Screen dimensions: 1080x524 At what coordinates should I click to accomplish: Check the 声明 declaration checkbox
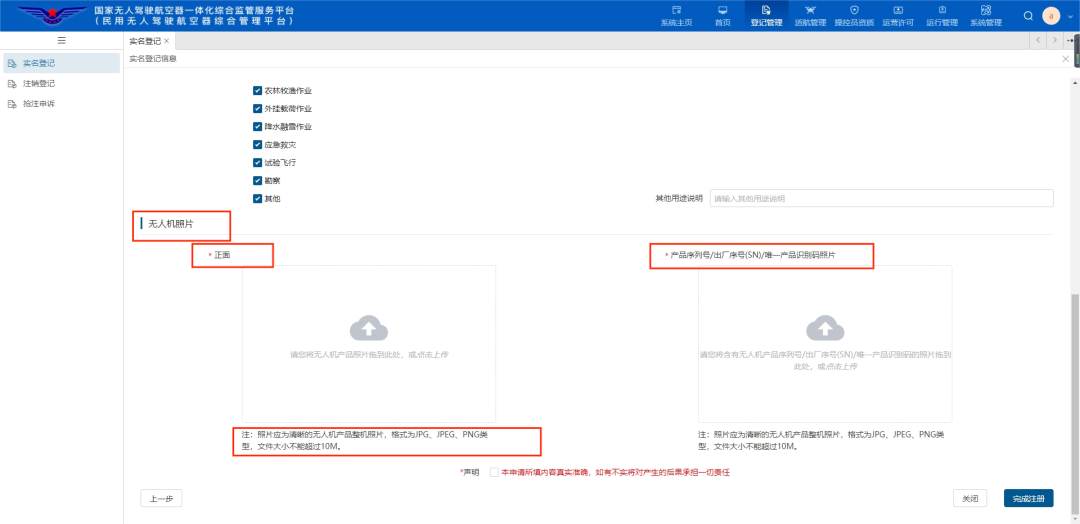pos(494,472)
